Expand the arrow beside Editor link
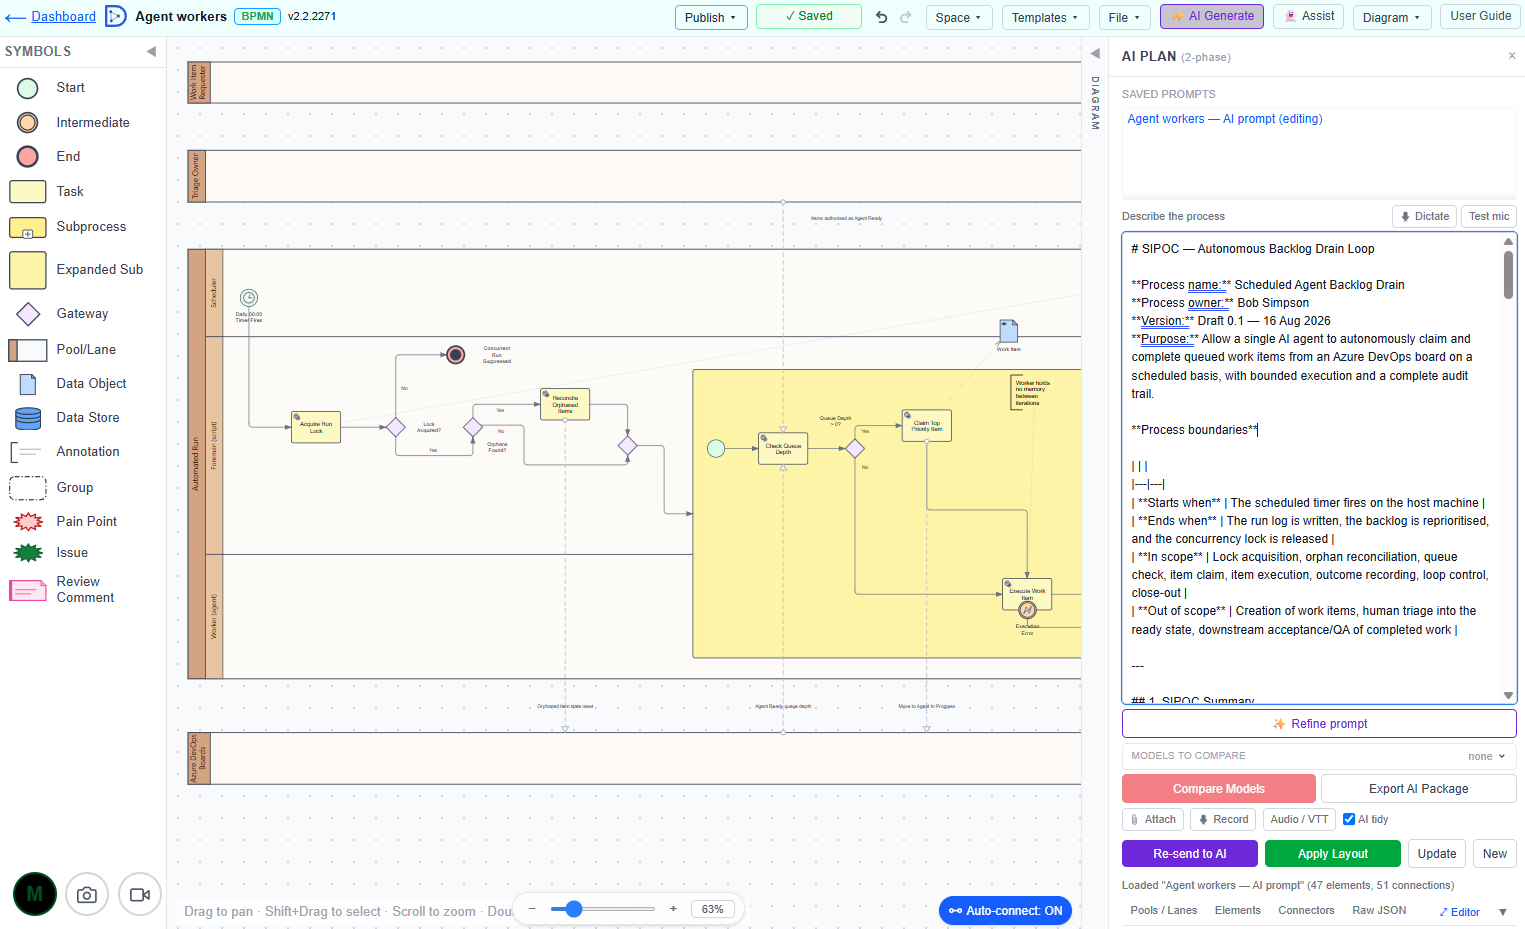Viewport: 1525px width, 929px height. (x=1502, y=912)
